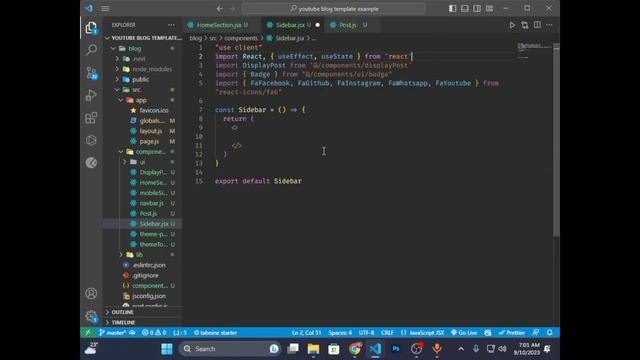Toggle Secondary Side Bar layout icon
640x360 pixels.
[x=477, y=9]
